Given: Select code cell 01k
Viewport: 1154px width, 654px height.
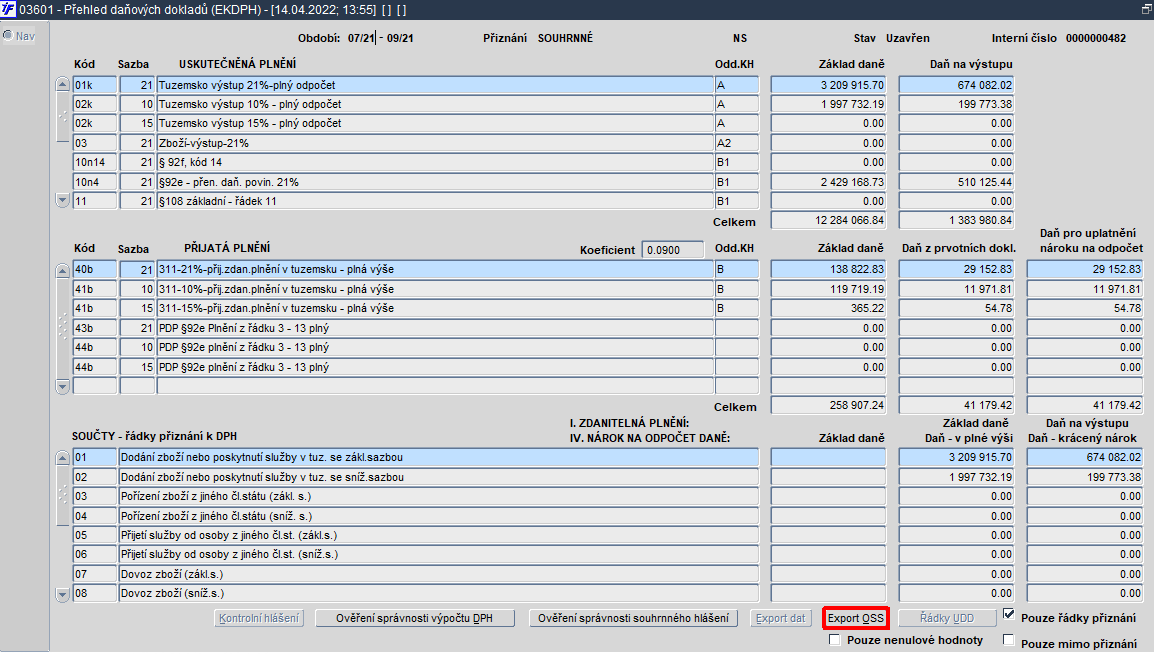Looking at the screenshot, I should [94, 85].
